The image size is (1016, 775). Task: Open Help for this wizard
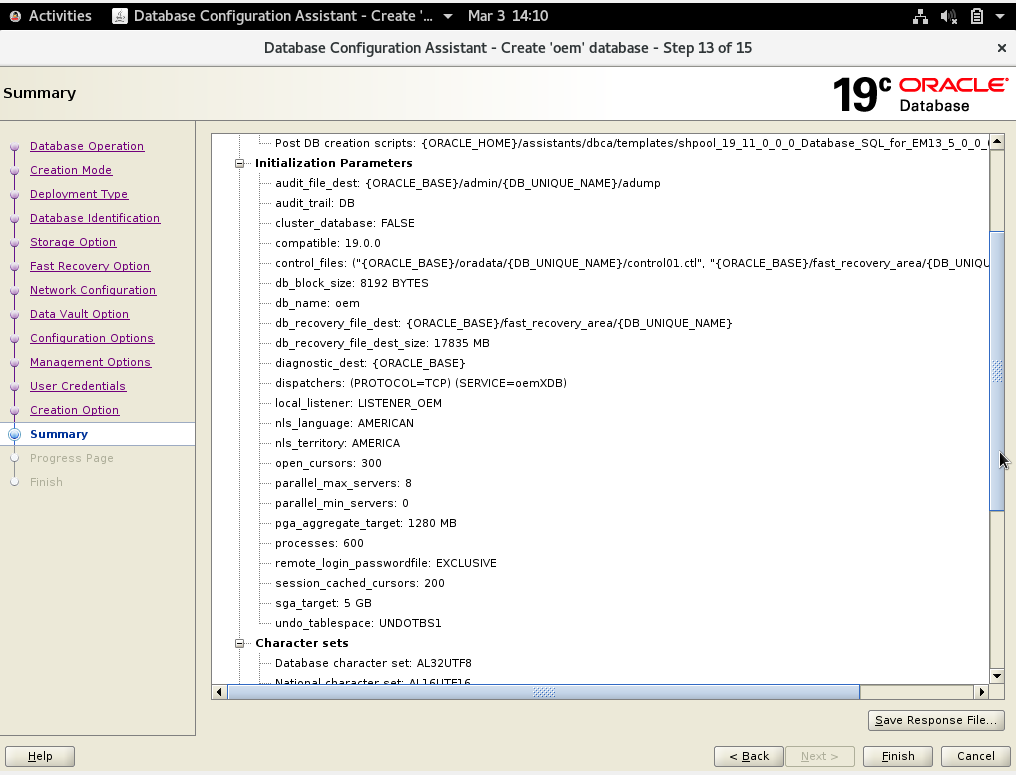[x=40, y=756]
